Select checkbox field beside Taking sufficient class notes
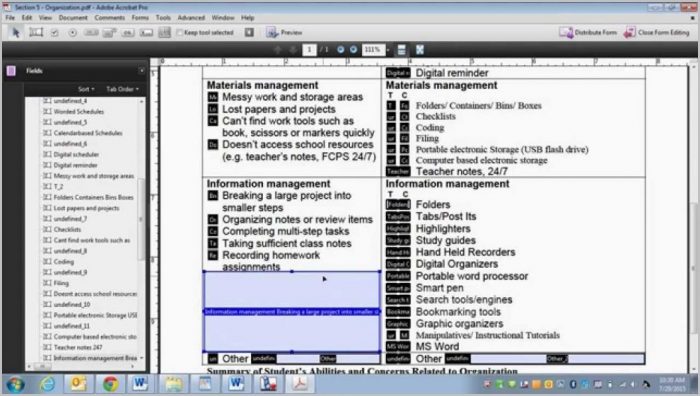This screenshot has width=700, height=396. tap(213, 243)
